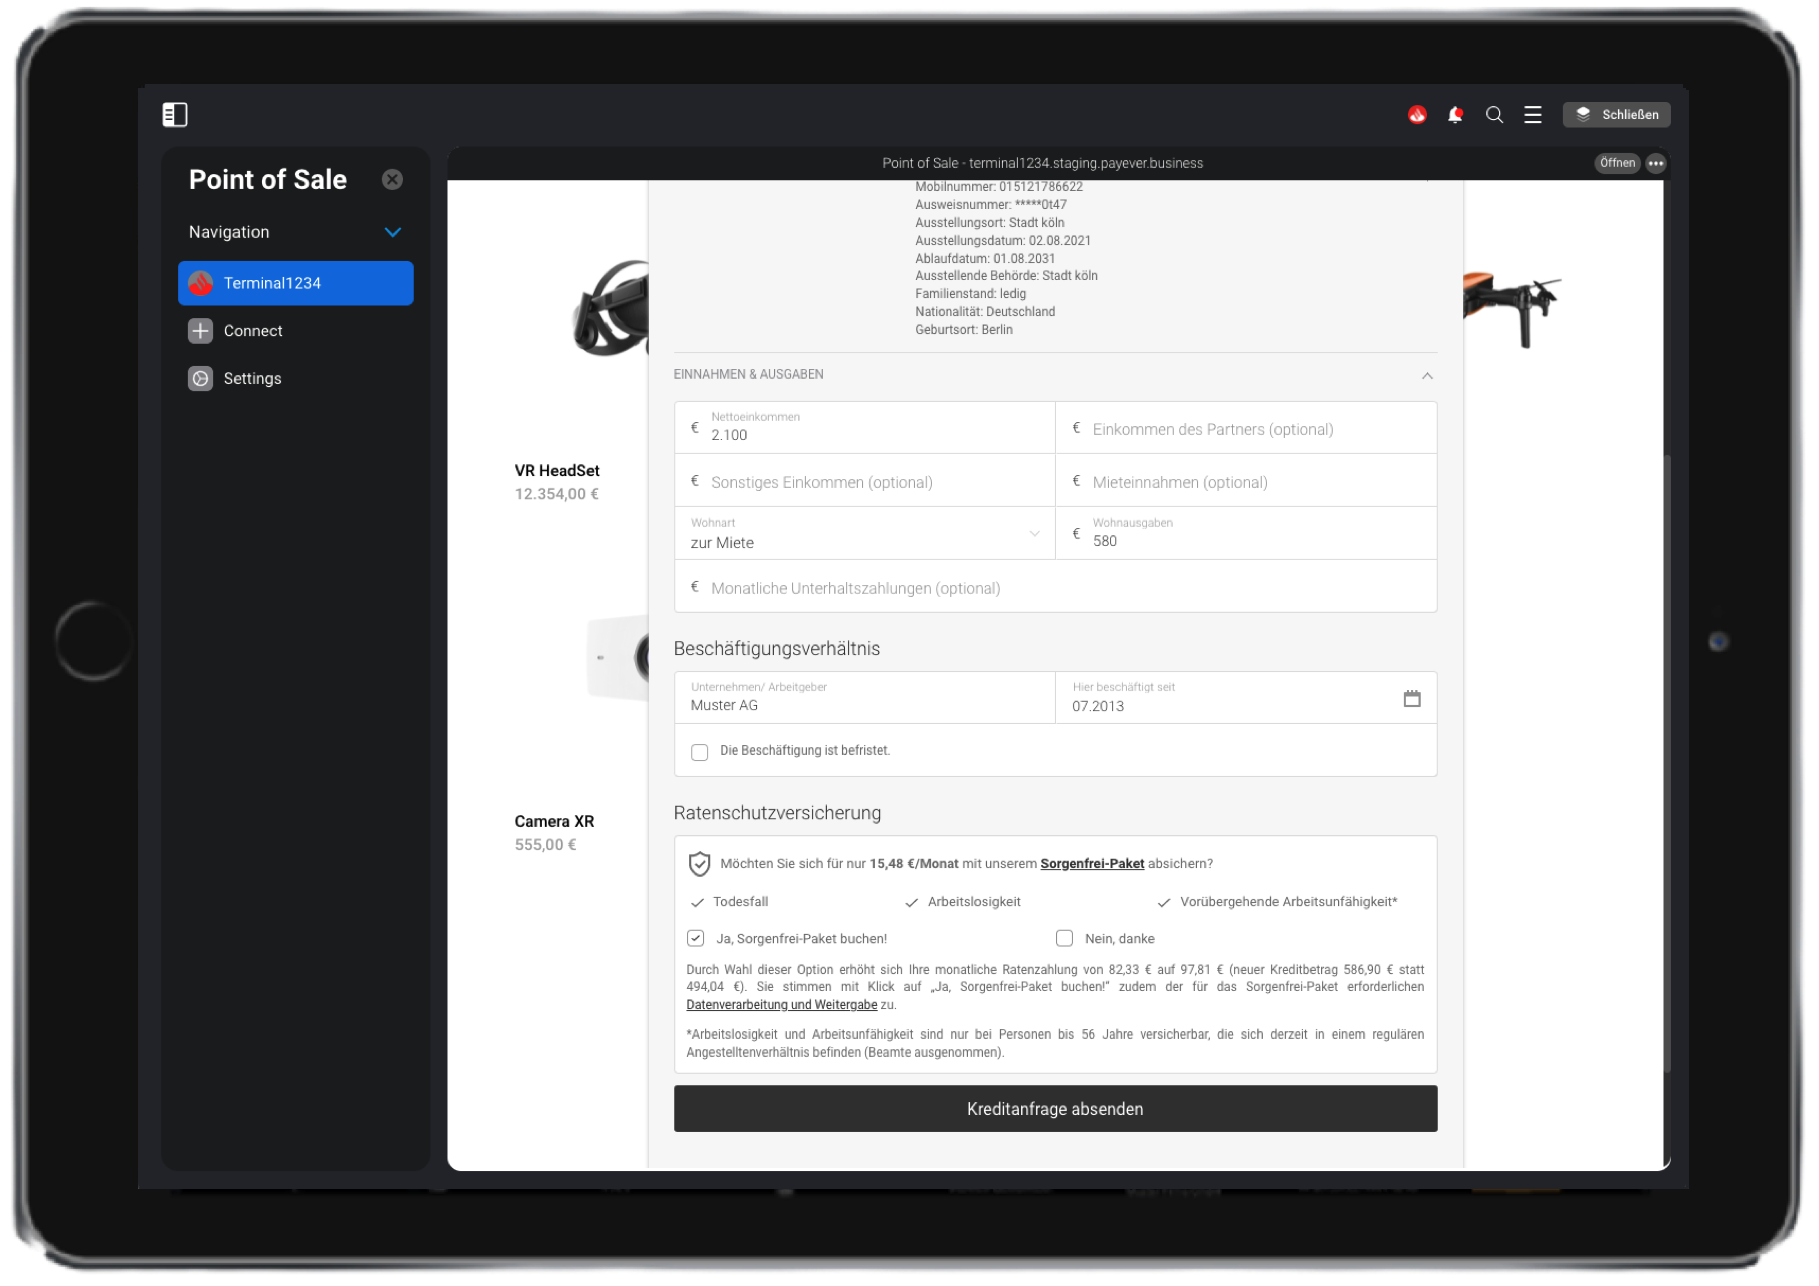Click the Todesfall coverage item
The height and width of the screenshot is (1286, 1819).
(x=730, y=902)
